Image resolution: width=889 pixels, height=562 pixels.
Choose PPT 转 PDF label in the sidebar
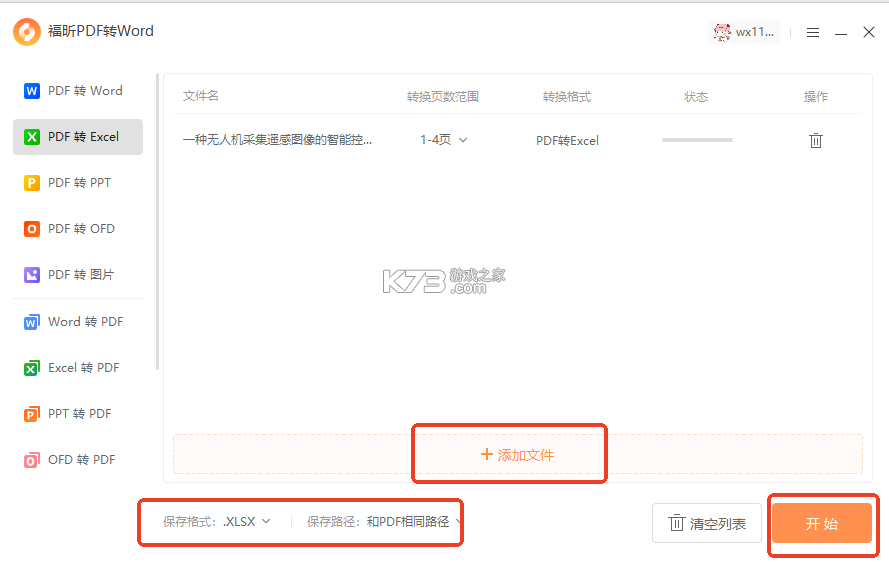(79, 414)
